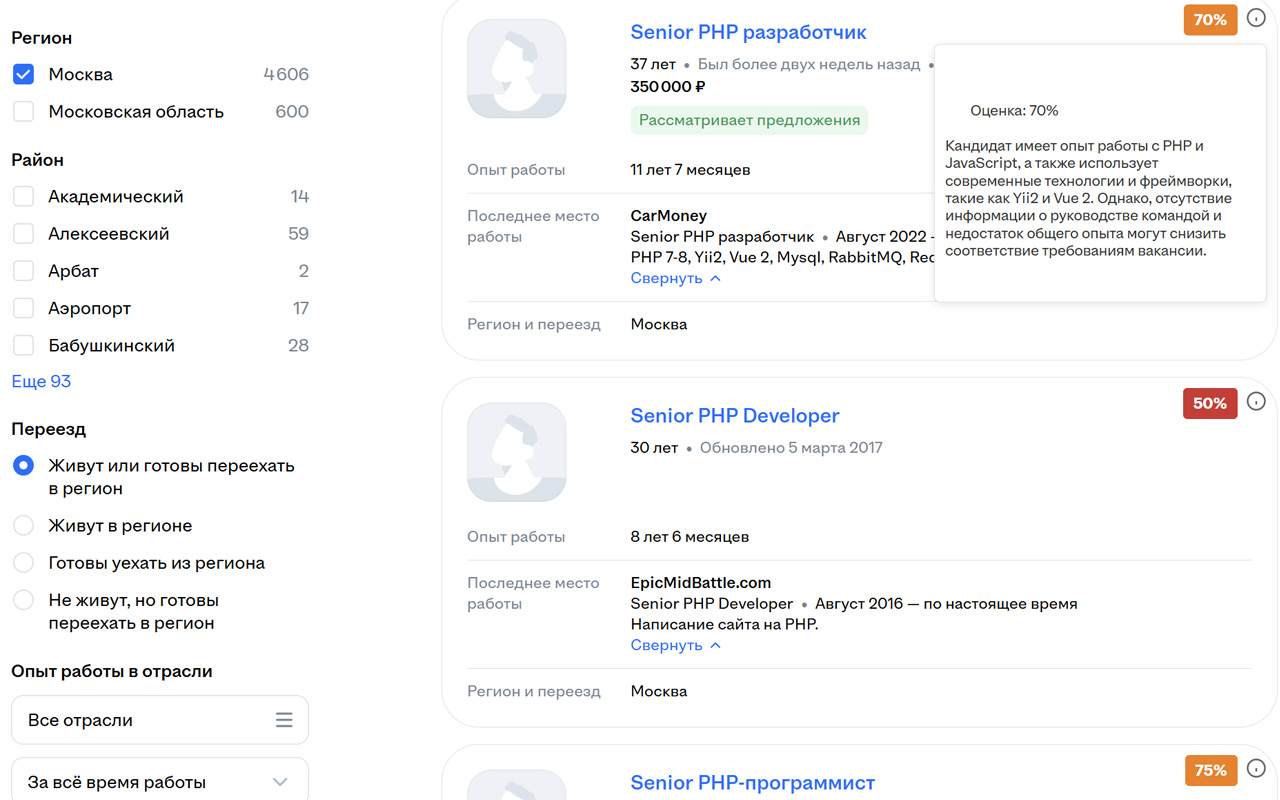The width and height of the screenshot is (1280, 800).
Task: Click the 8 лет 6 месяцев experience value
Action: point(690,536)
